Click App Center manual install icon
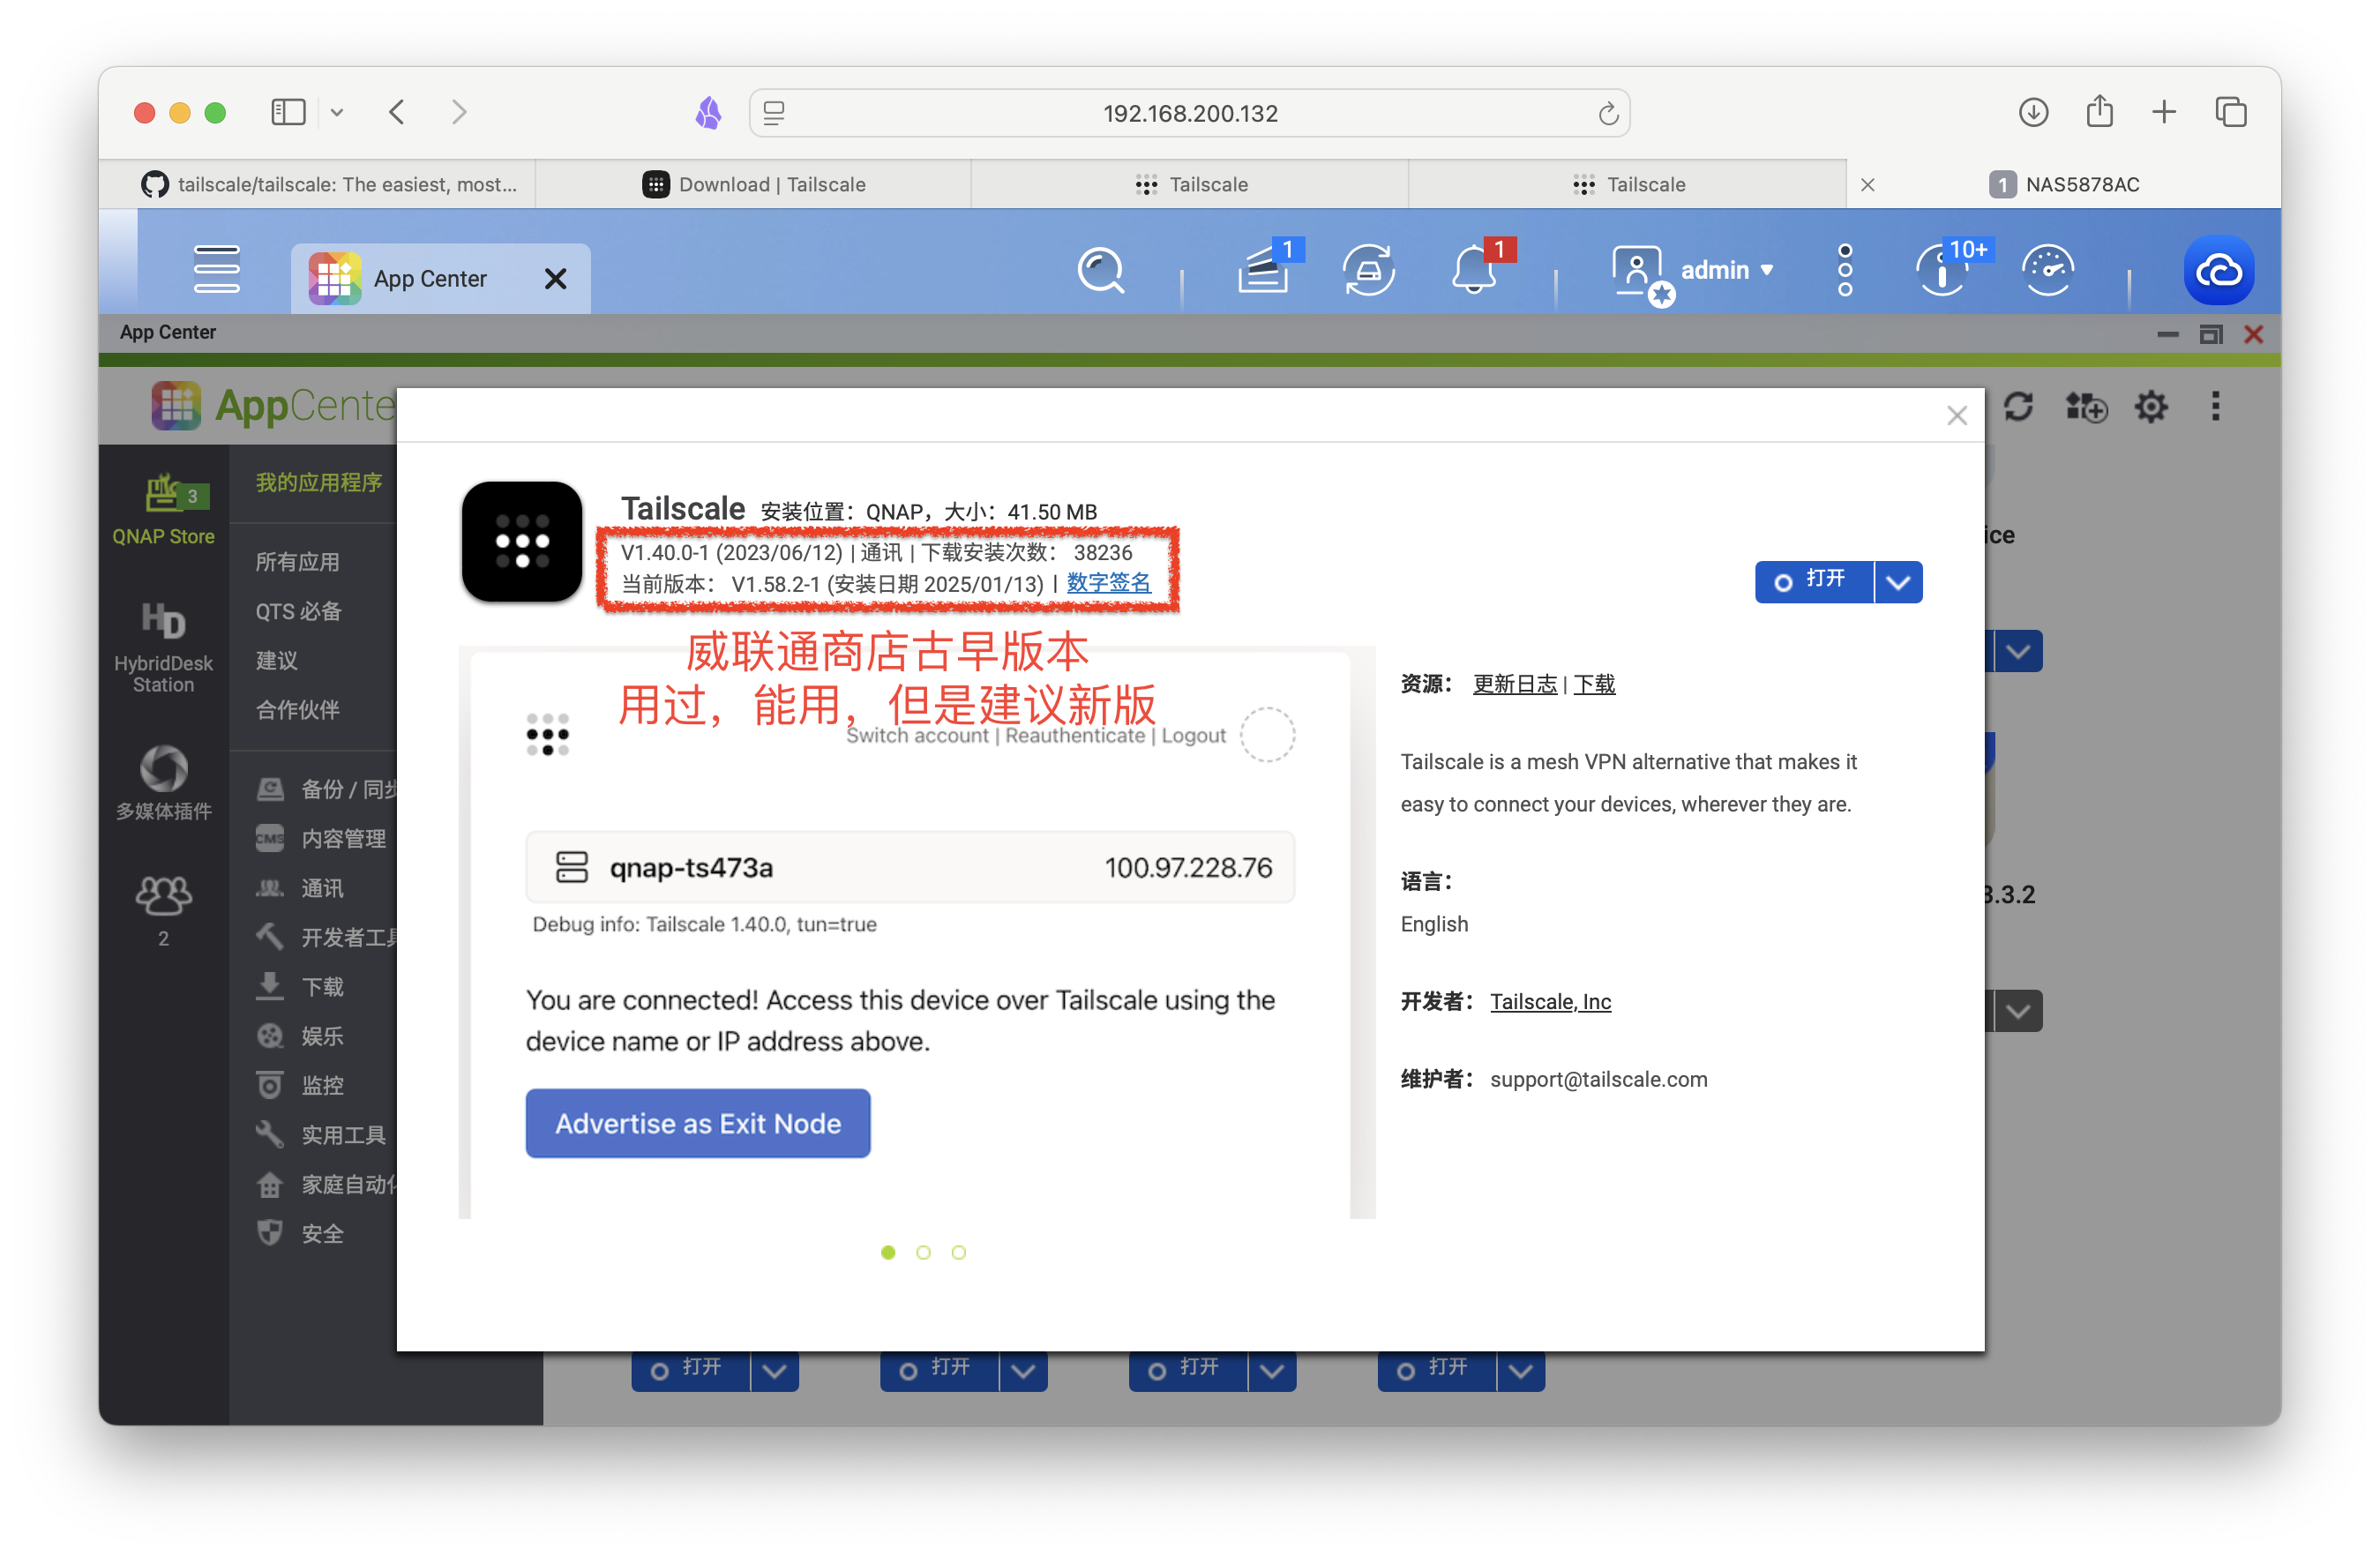 [2086, 407]
